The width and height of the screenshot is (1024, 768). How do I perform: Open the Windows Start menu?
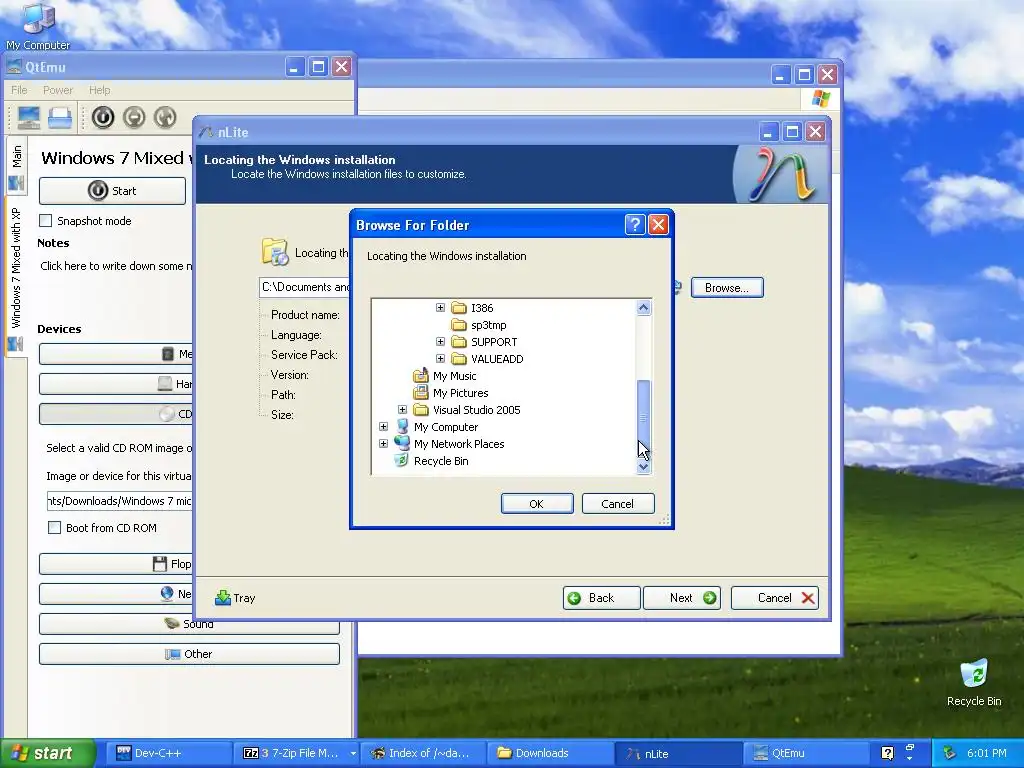47,753
